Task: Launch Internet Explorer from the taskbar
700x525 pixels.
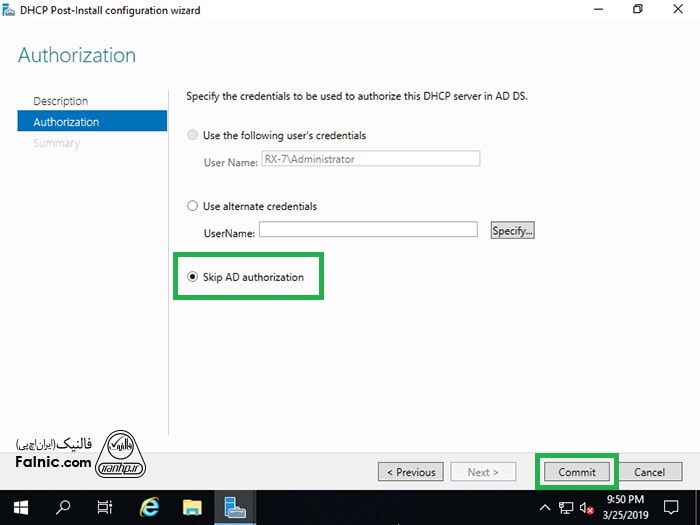Action: (x=149, y=507)
